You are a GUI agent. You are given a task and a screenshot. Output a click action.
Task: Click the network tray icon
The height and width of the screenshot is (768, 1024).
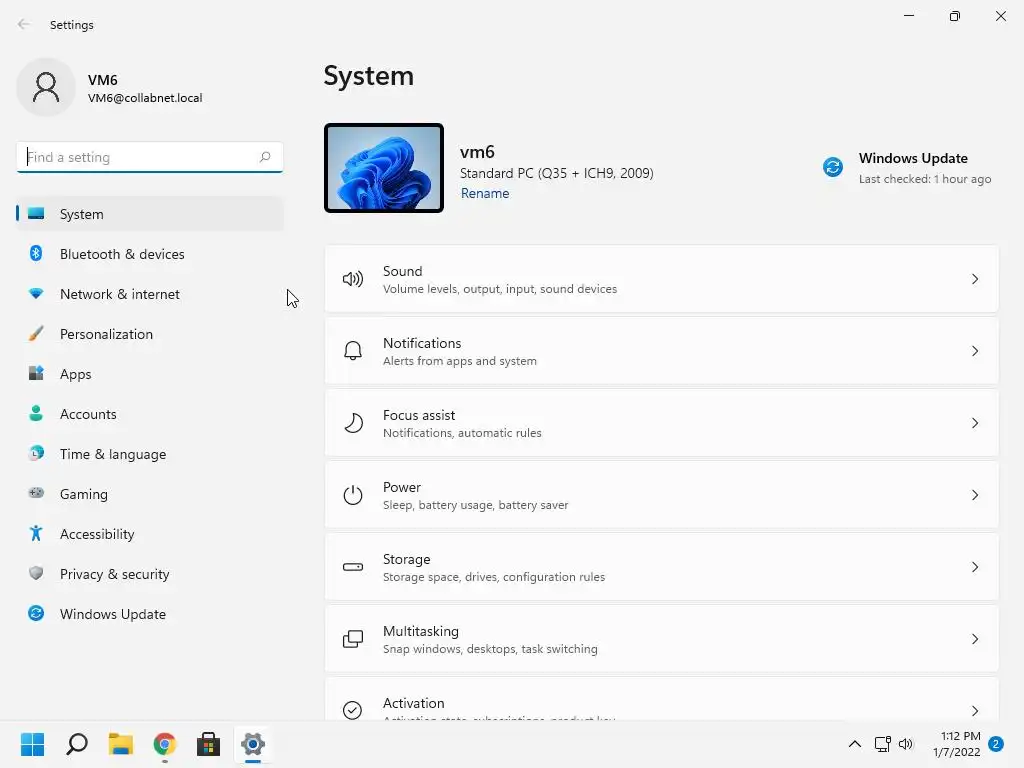pyautogui.click(x=882, y=744)
